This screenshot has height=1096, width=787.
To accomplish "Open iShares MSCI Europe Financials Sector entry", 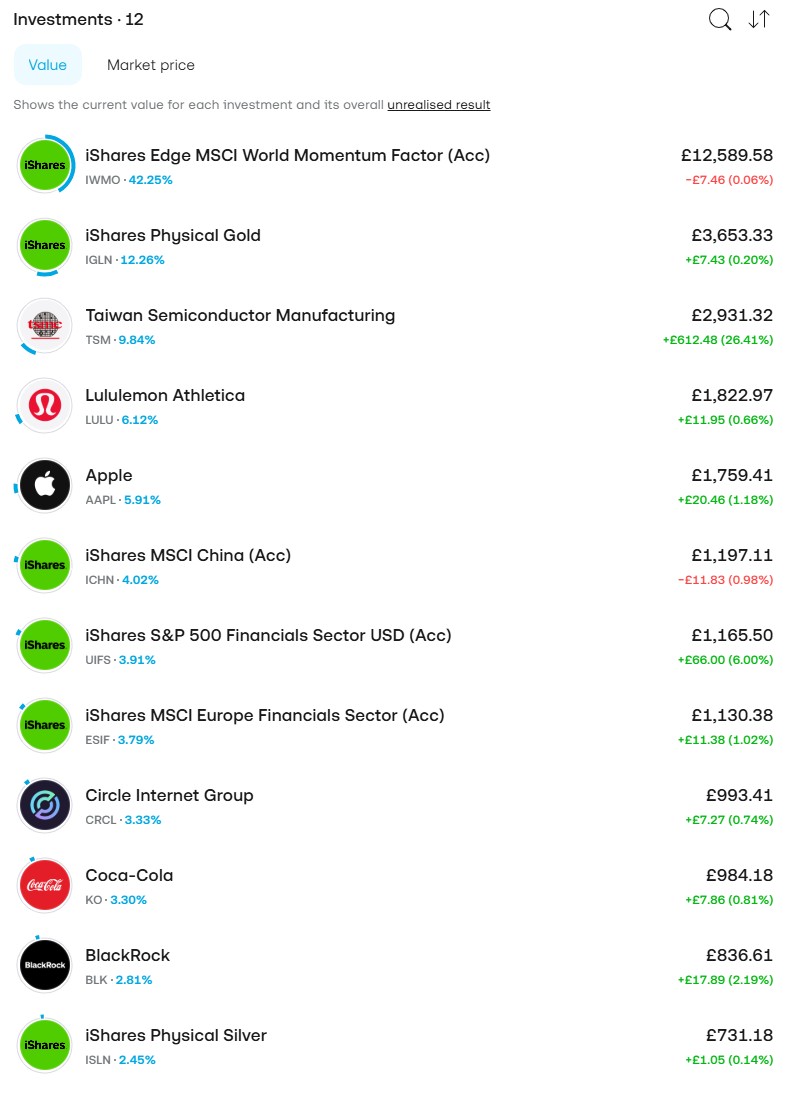I will pyautogui.click(x=394, y=726).
